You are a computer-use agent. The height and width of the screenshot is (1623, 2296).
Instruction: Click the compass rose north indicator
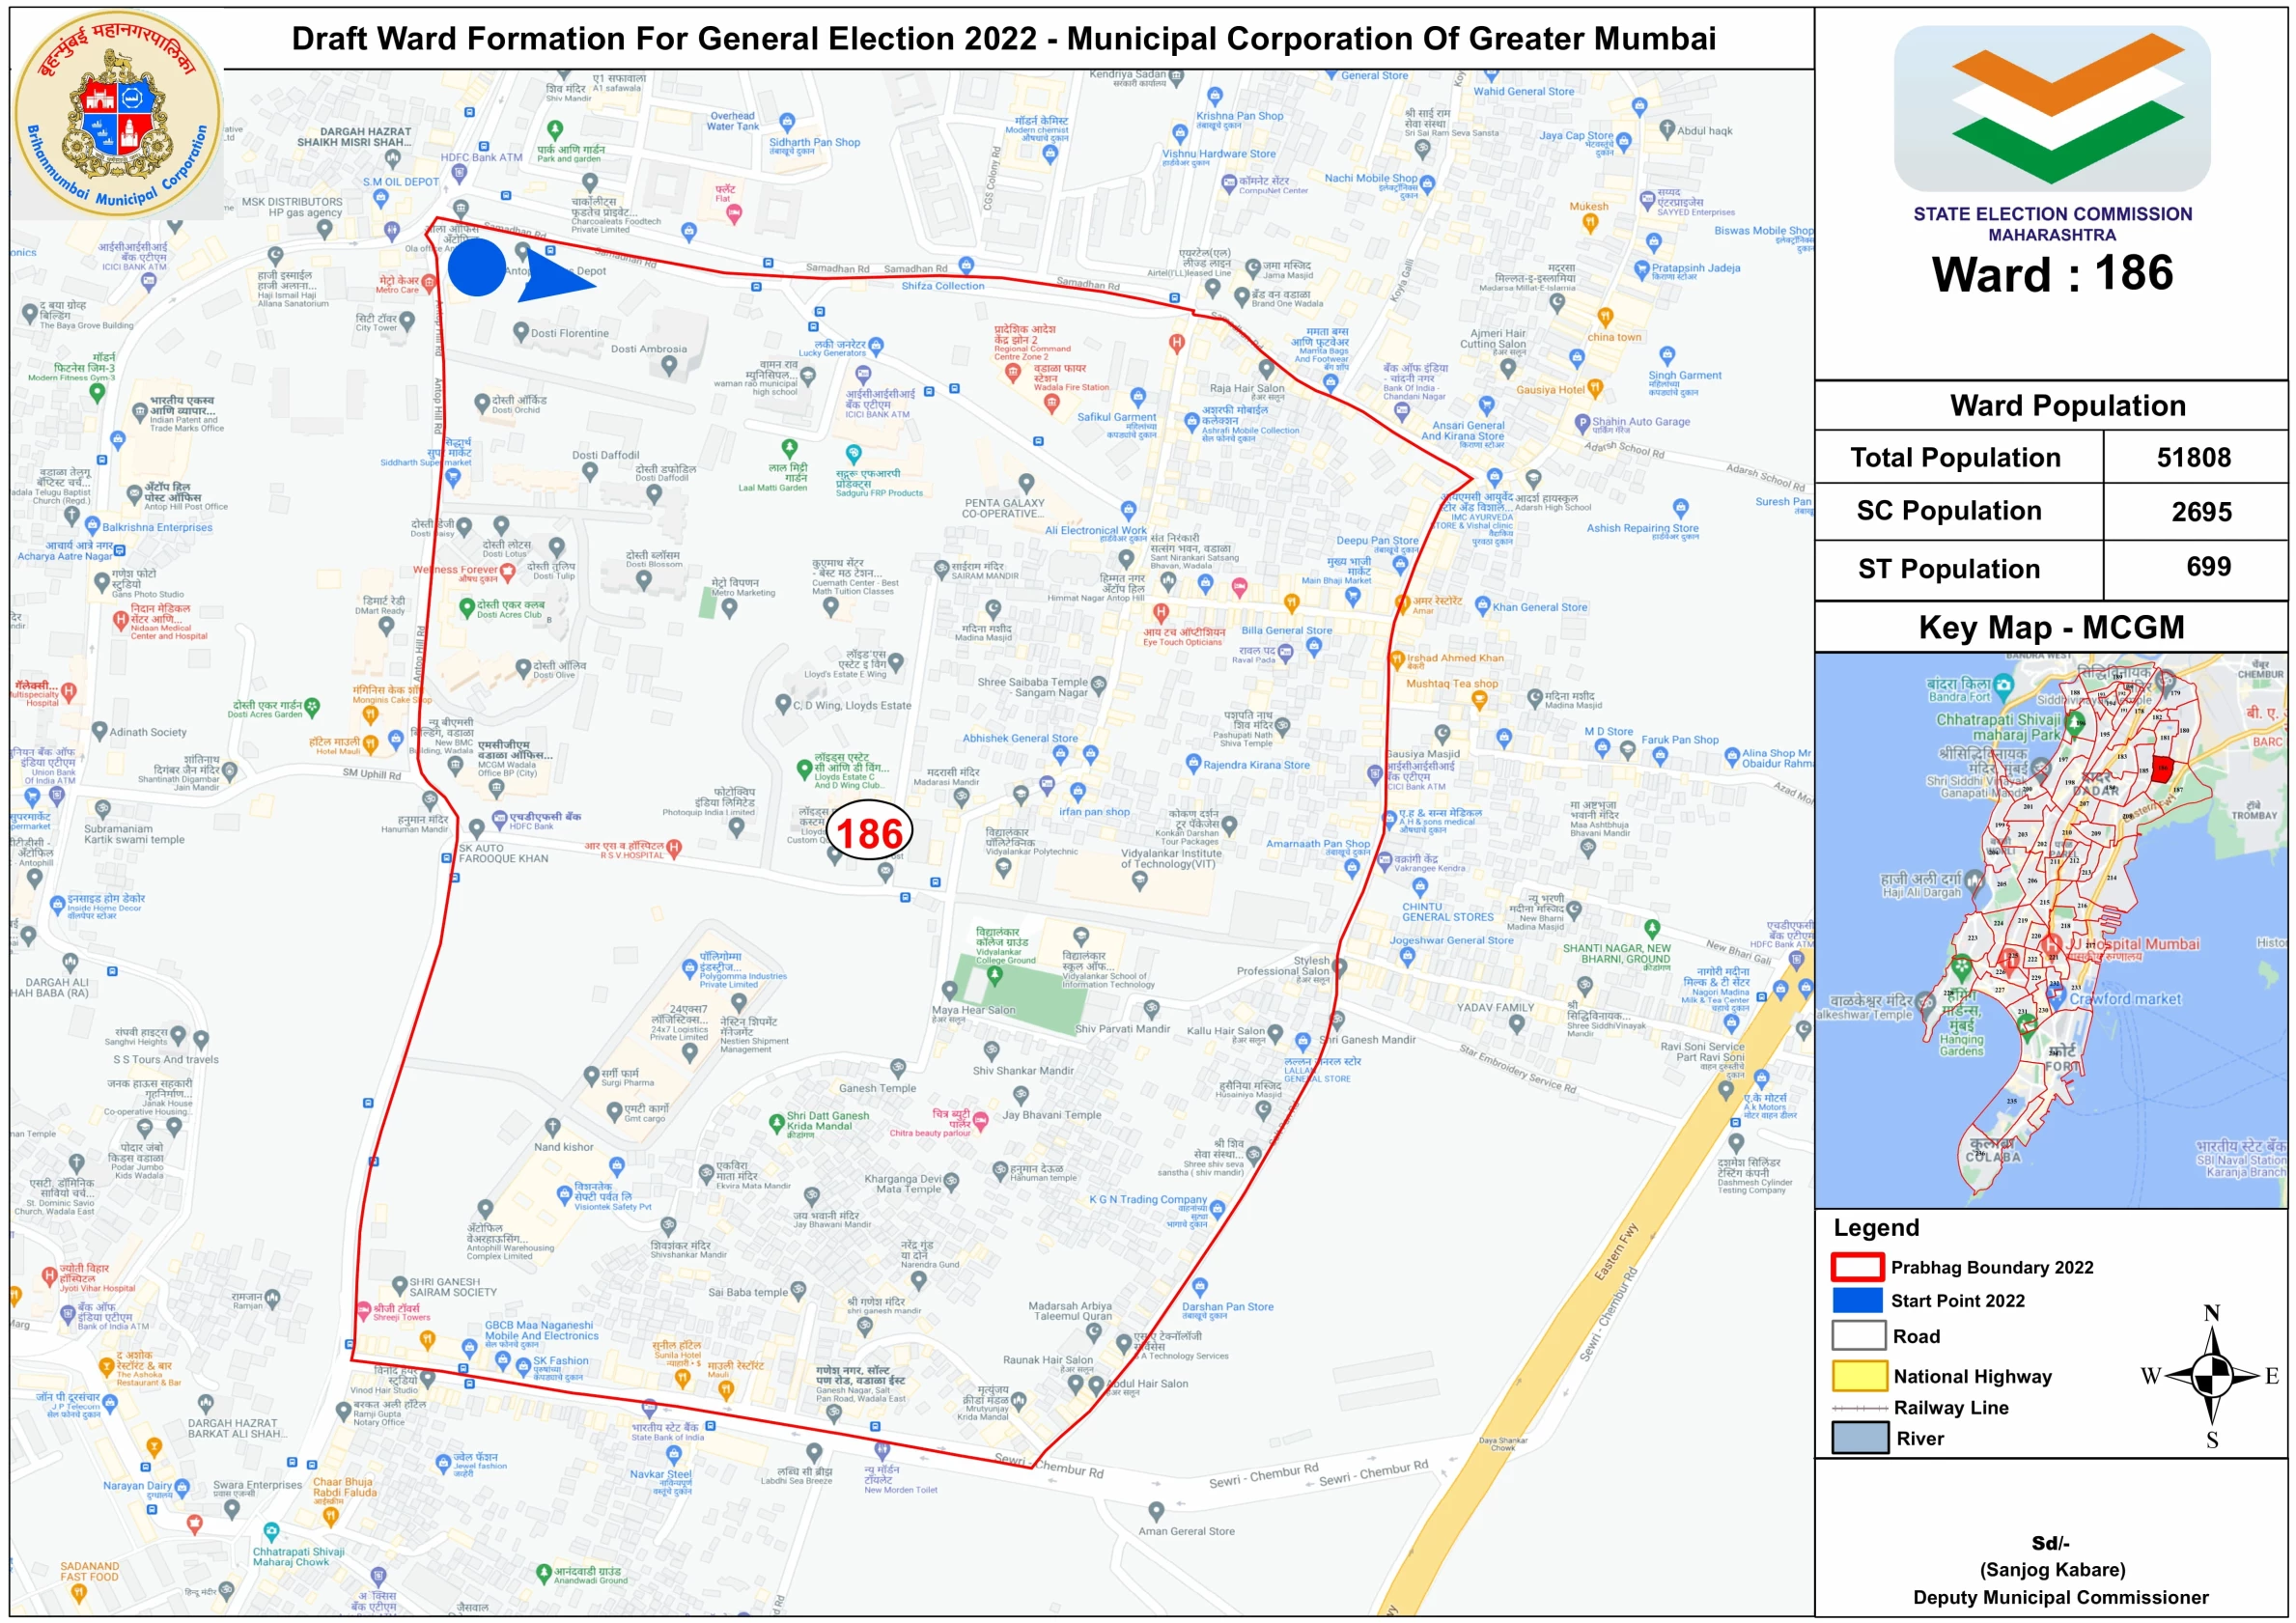[2212, 1313]
